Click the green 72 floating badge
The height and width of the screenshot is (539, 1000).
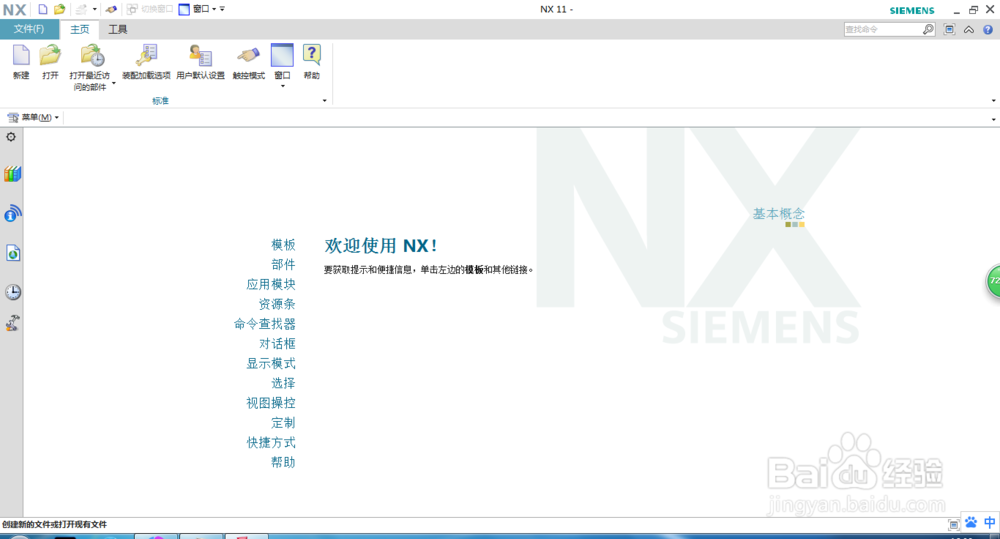pos(994,281)
